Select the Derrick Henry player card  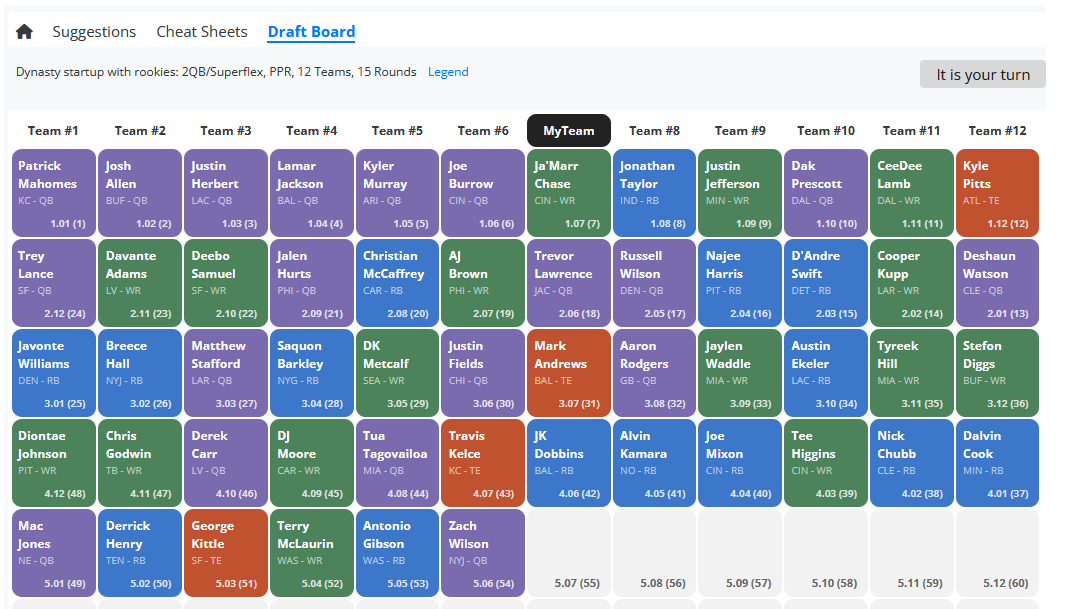[139, 552]
